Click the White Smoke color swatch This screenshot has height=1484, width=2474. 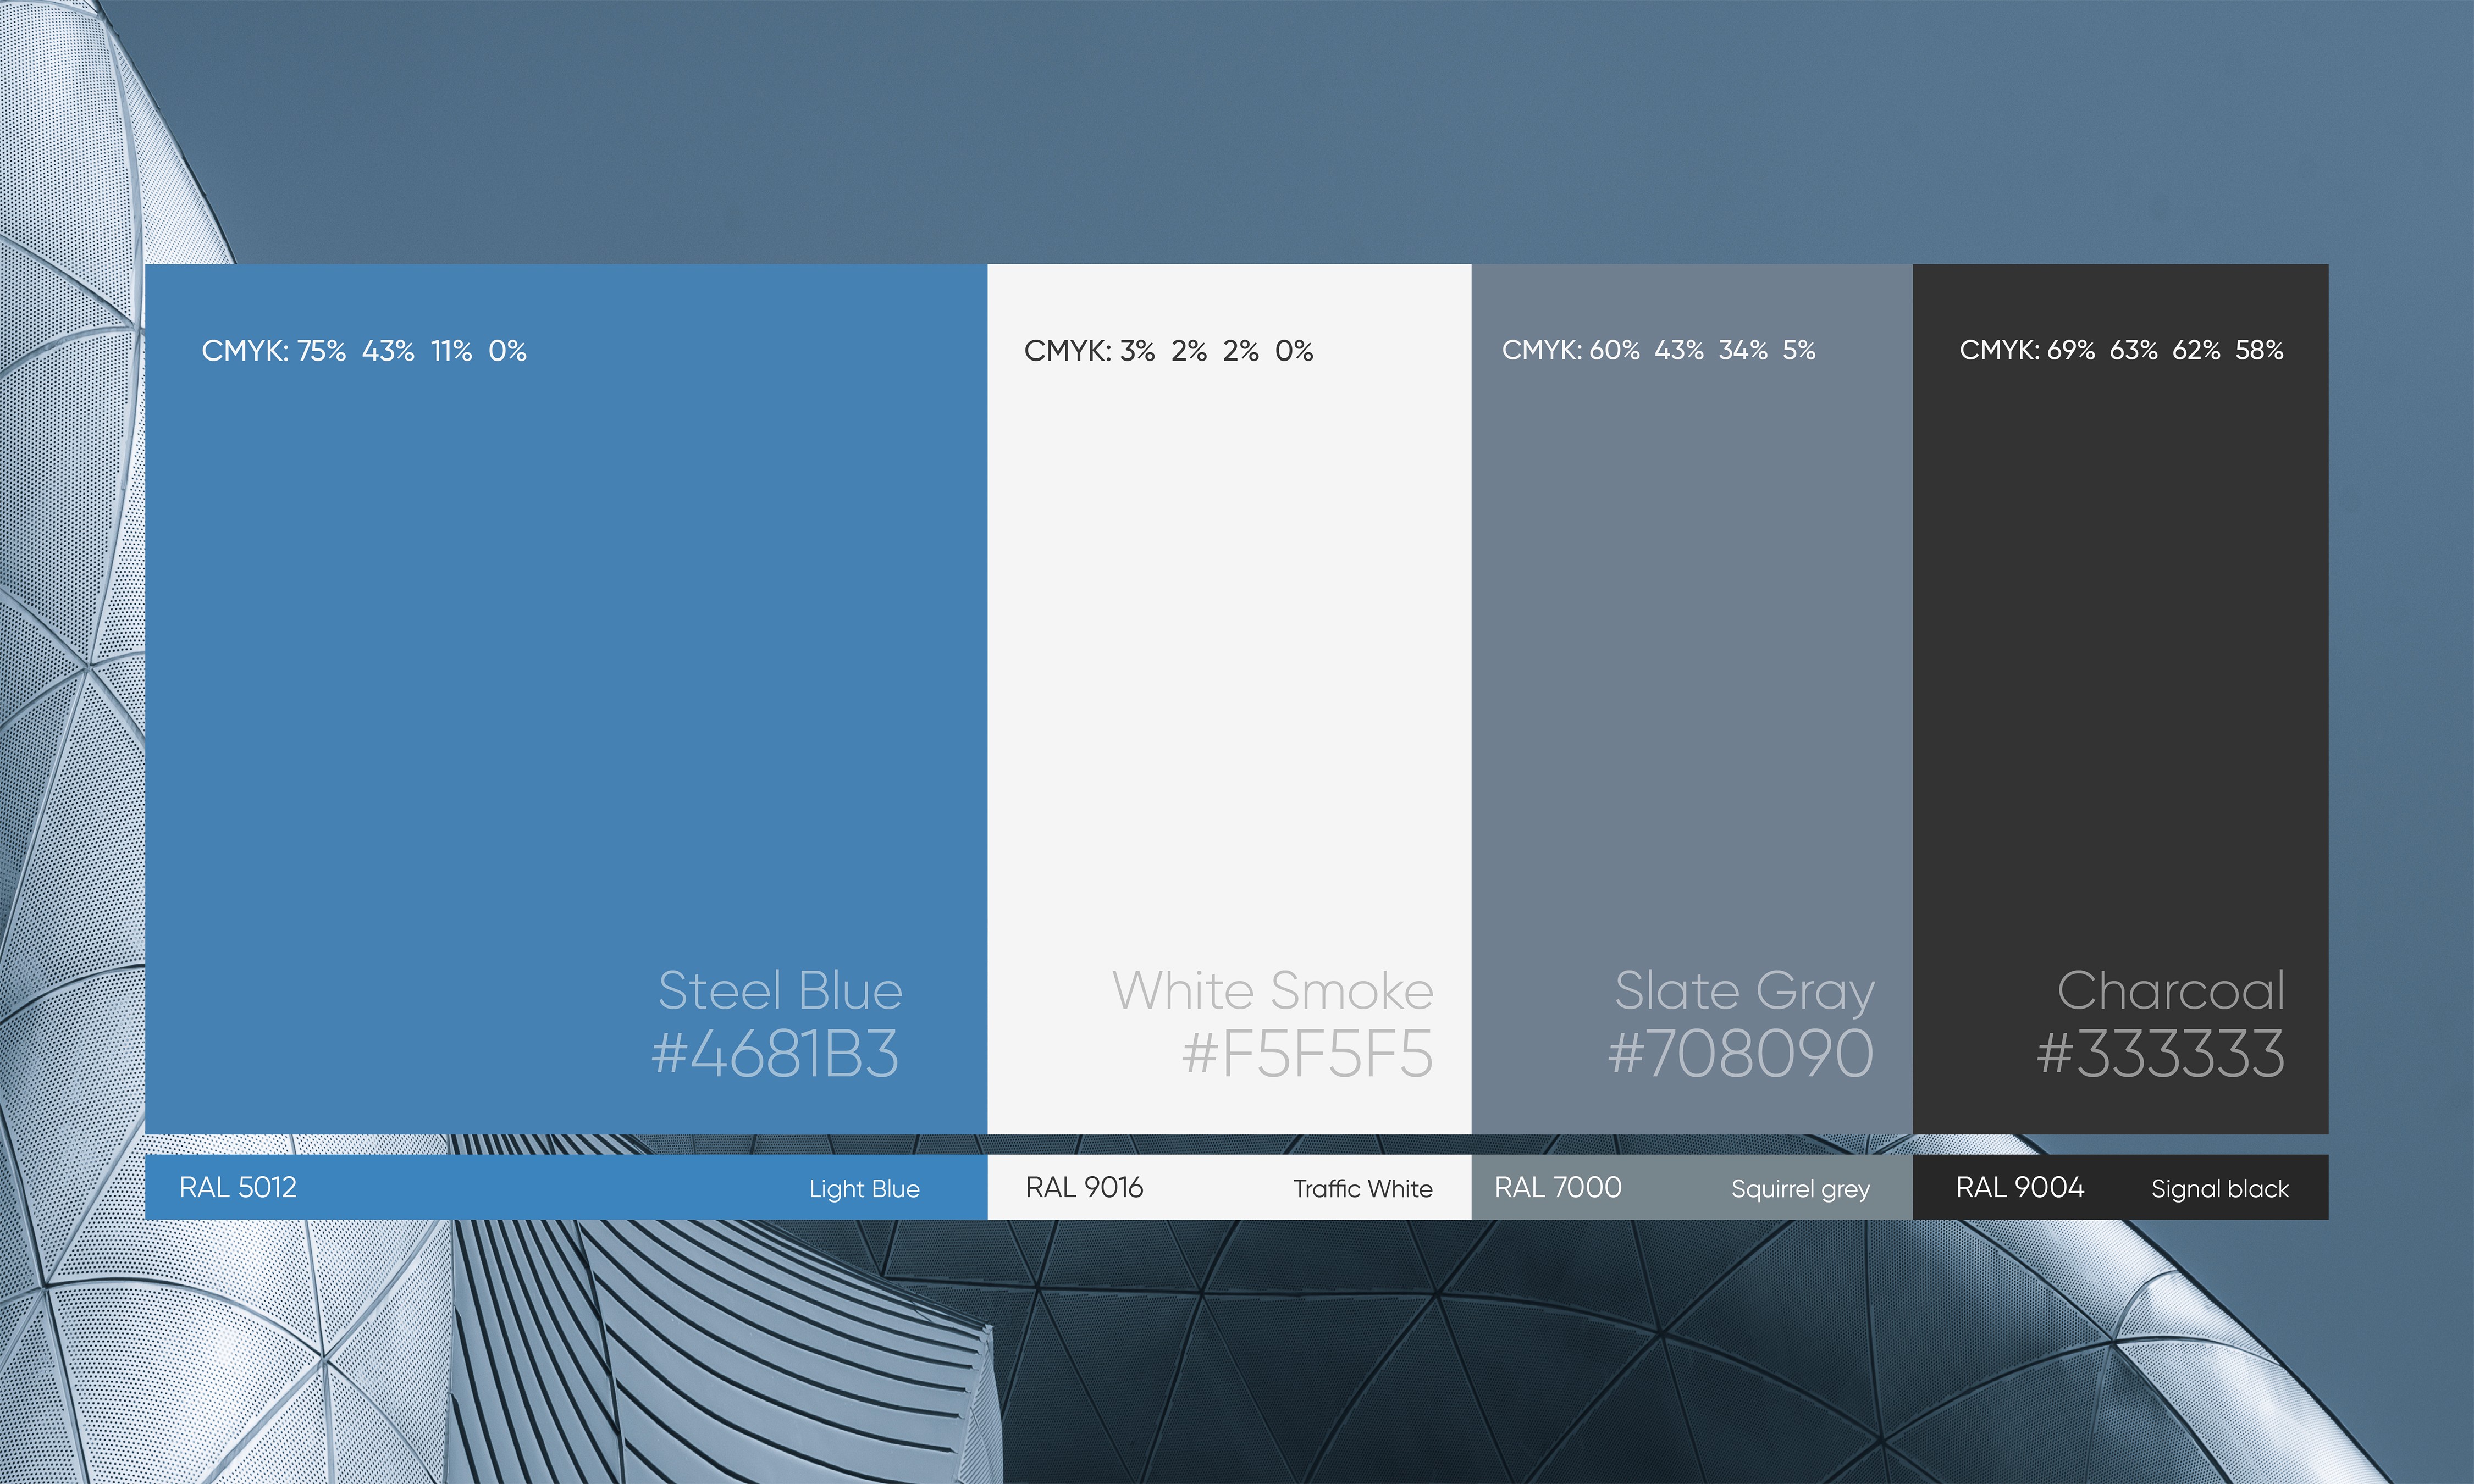point(1229,650)
